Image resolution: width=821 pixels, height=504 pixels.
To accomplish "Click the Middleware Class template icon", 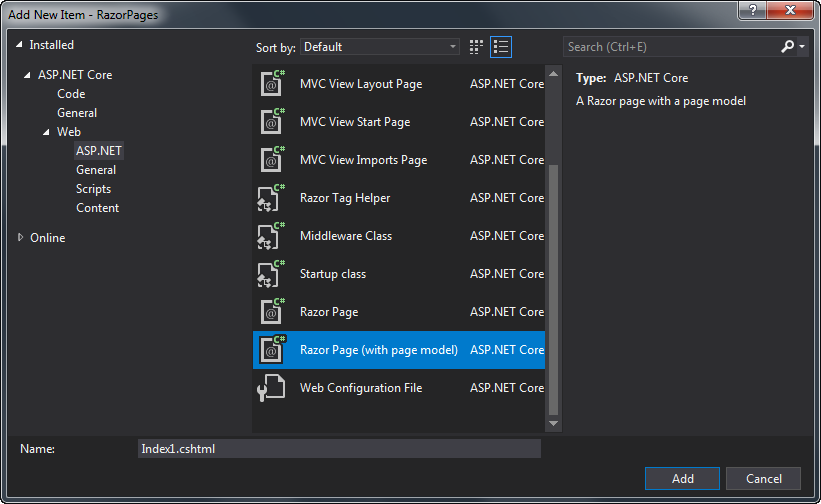I will coord(271,236).
